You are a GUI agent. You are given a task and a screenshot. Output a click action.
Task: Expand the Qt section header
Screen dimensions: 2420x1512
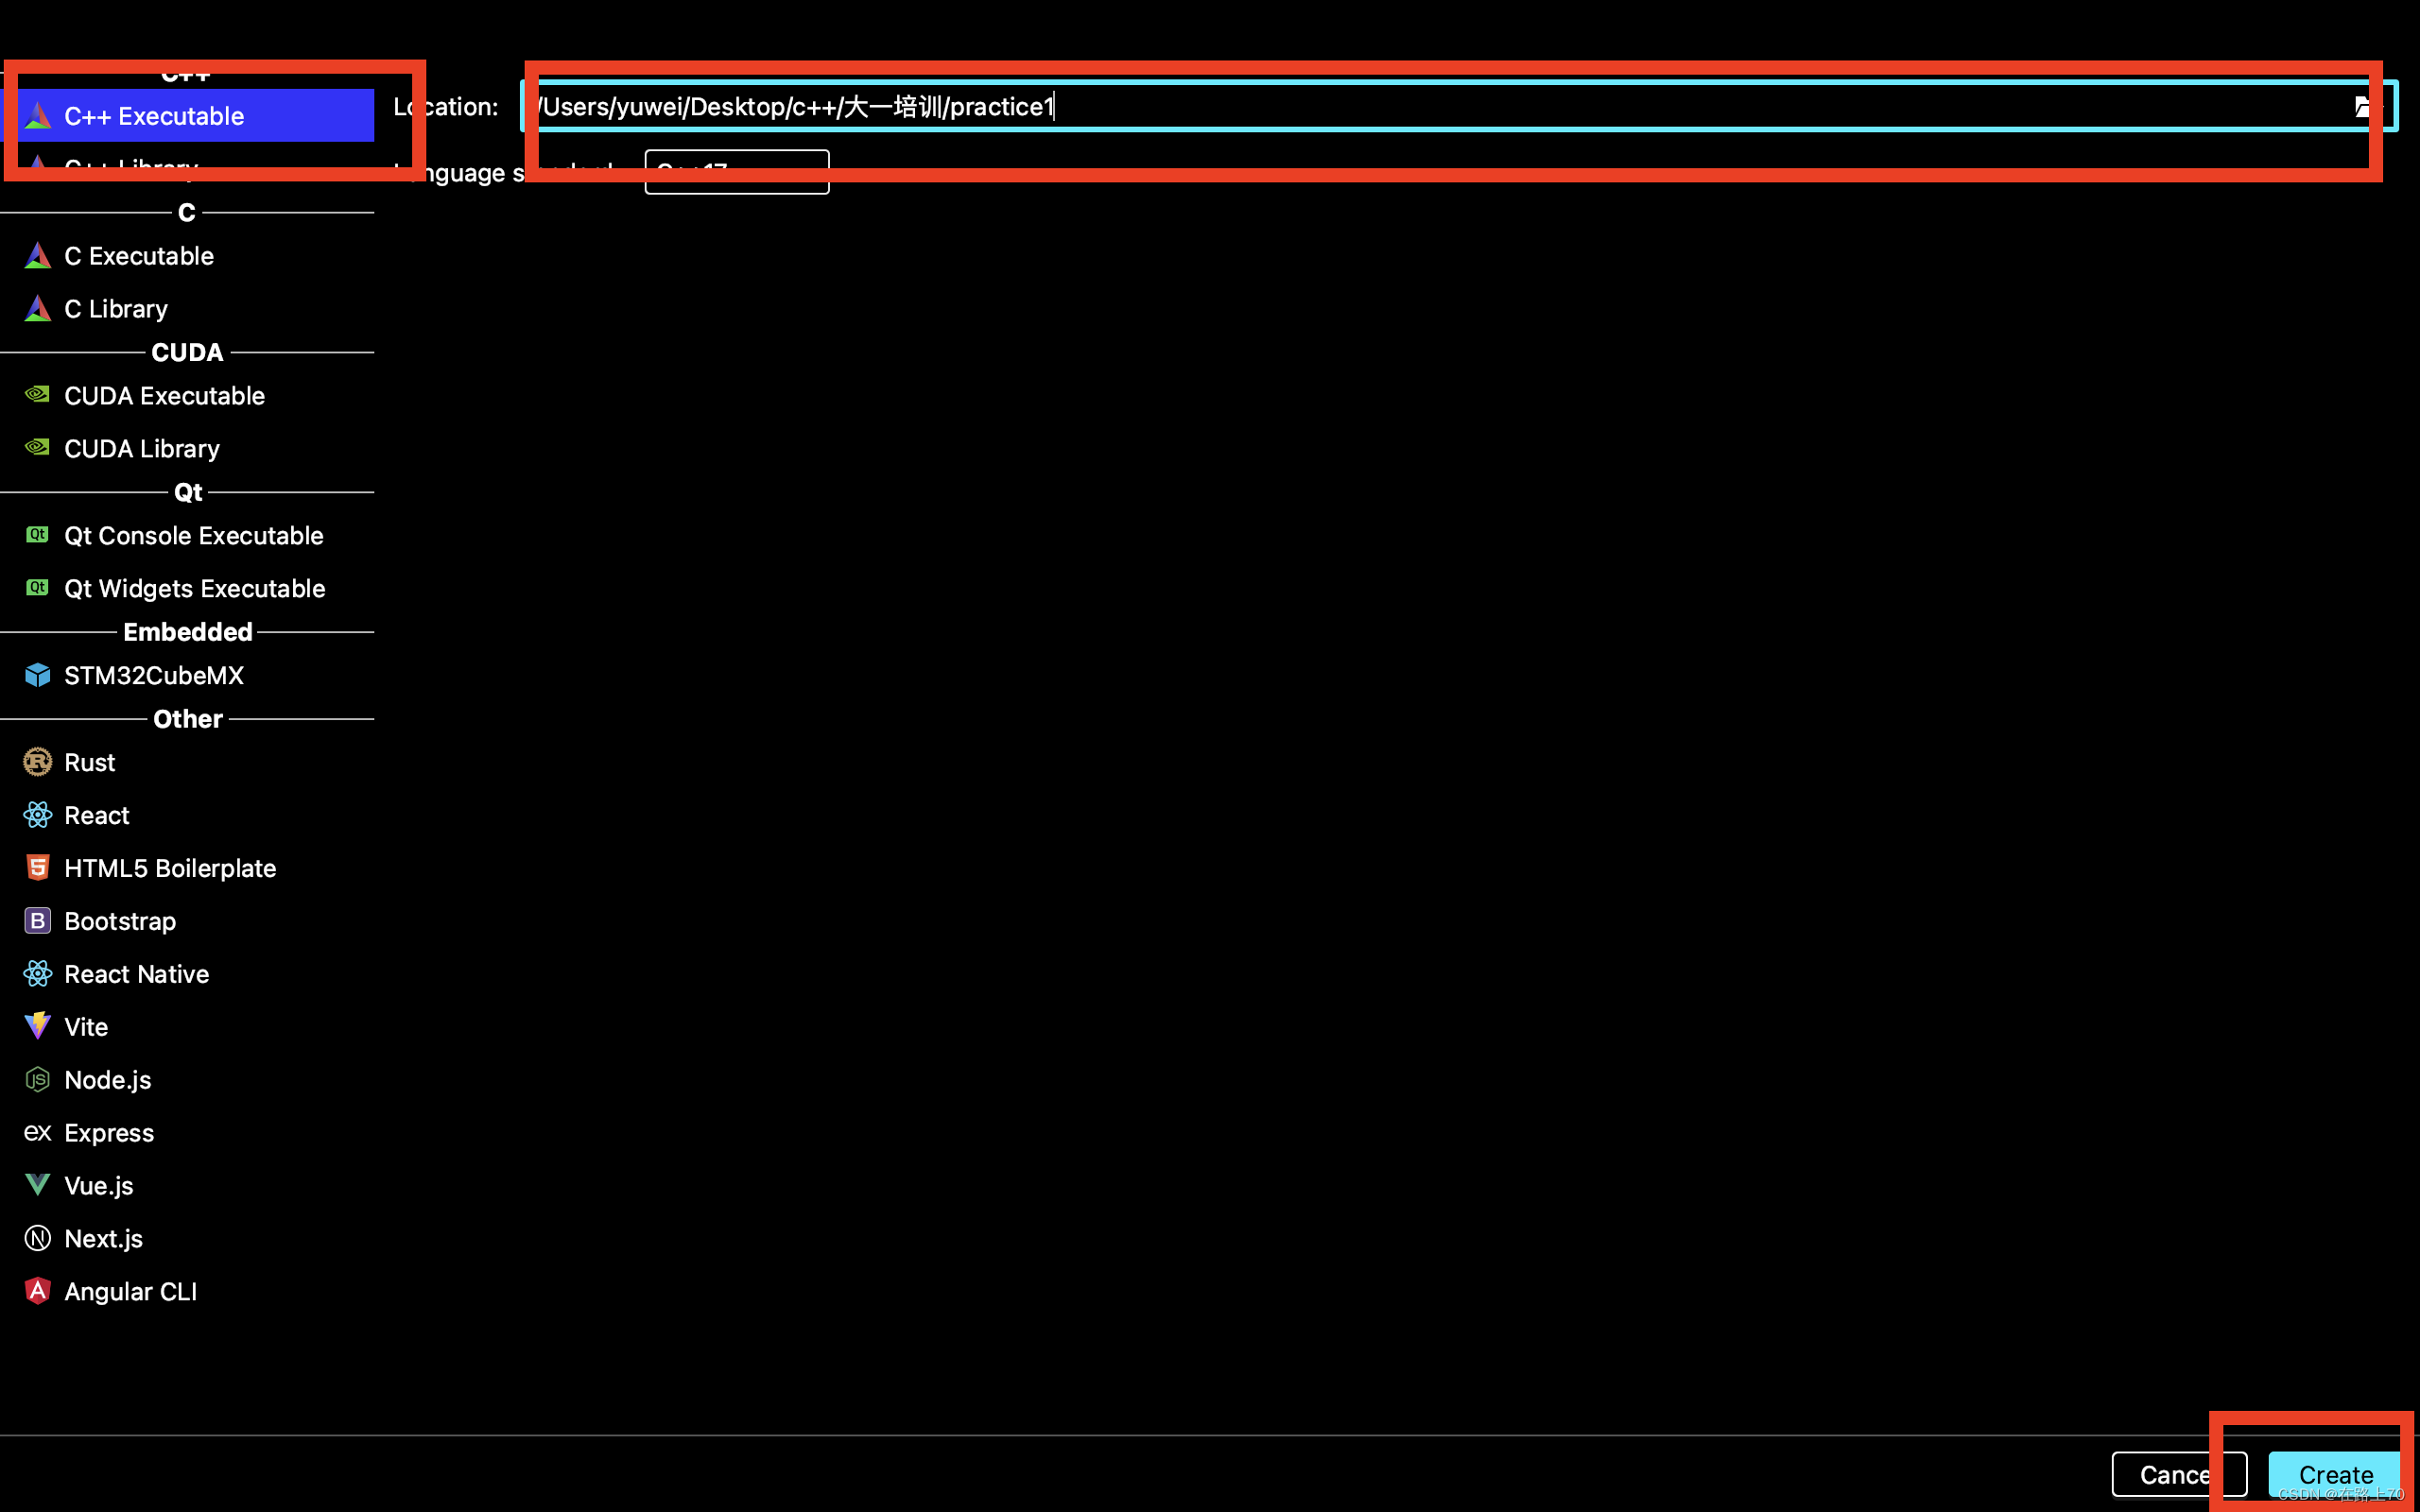click(x=188, y=491)
